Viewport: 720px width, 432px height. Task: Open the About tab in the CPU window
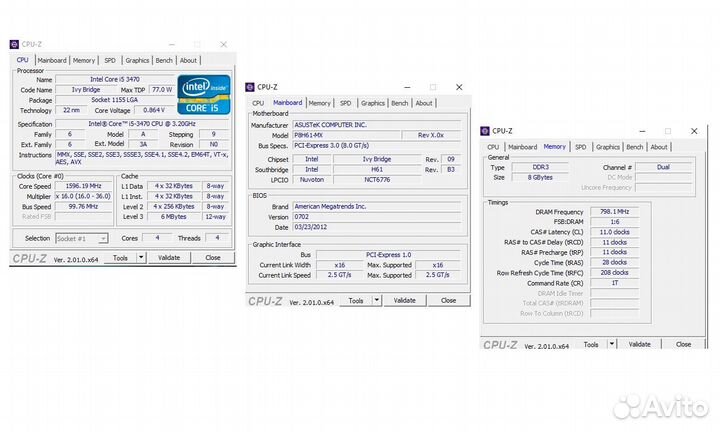coord(188,60)
